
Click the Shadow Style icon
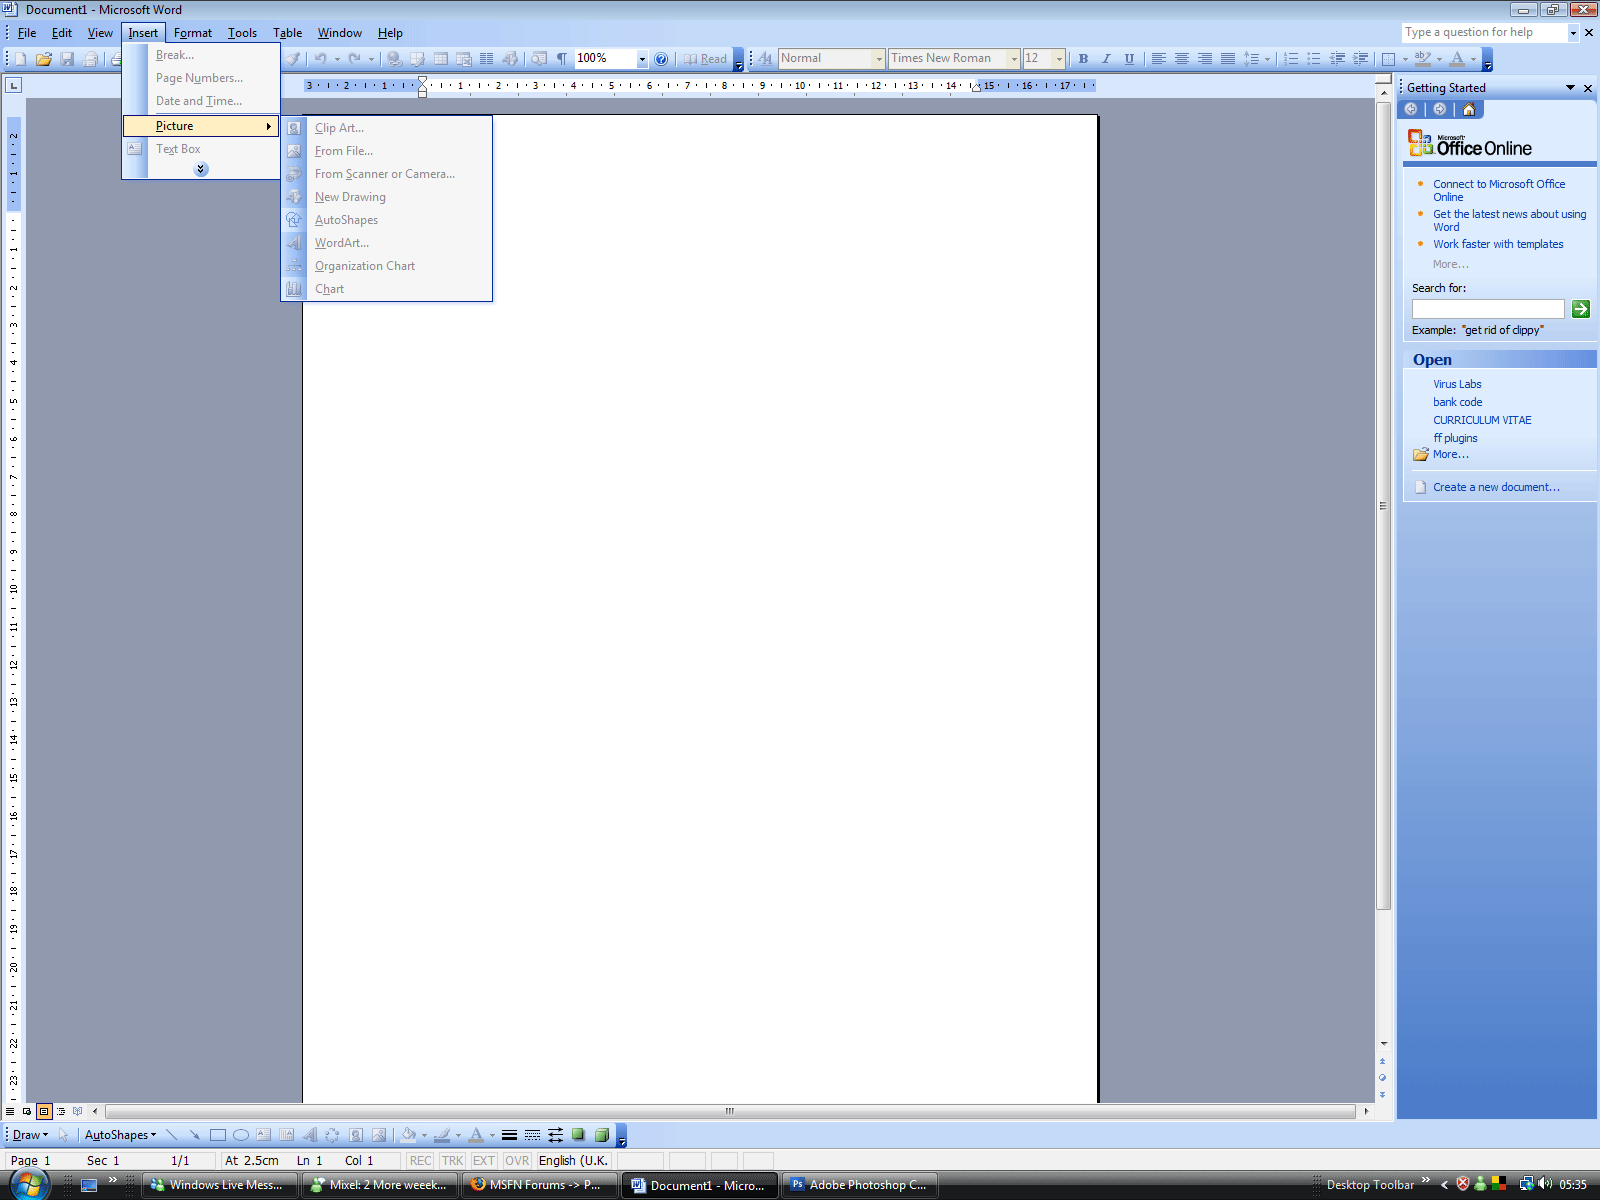click(578, 1135)
